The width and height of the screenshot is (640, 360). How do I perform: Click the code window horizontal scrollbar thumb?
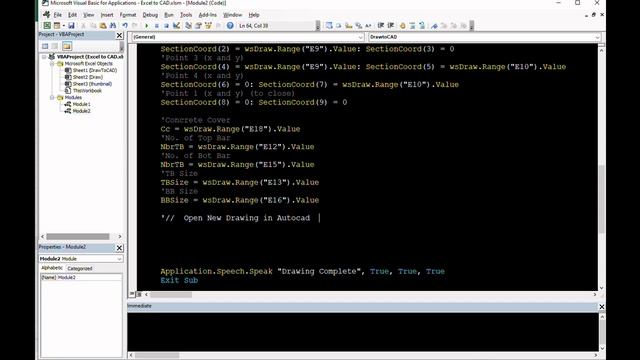tap(171, 294)
